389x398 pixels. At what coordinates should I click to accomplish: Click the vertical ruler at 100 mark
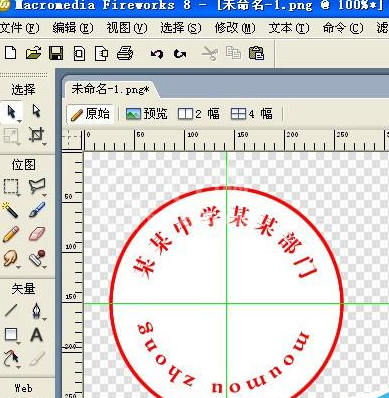coord(71,247)
